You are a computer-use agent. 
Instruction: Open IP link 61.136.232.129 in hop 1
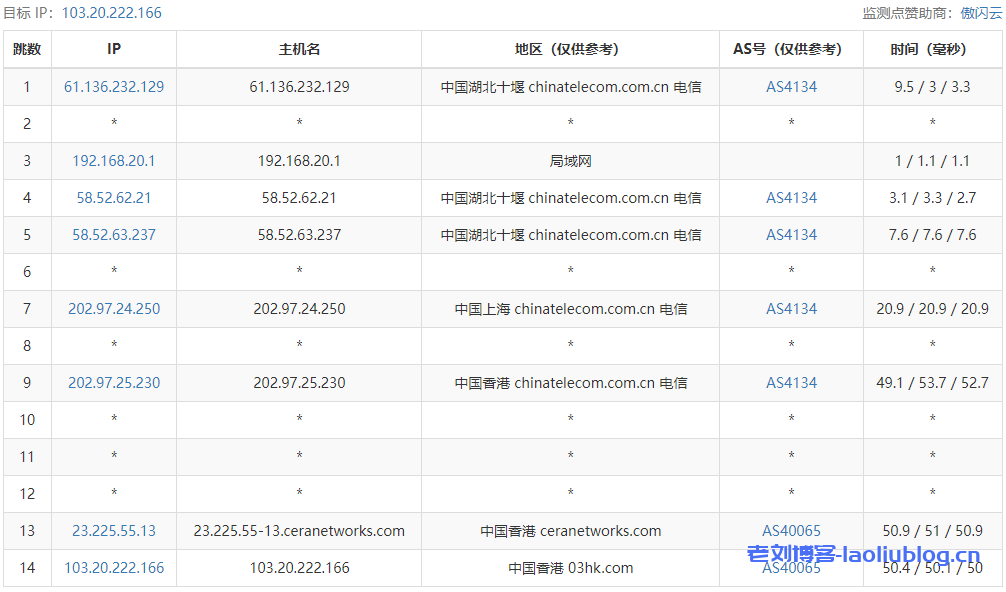click(114, 87)
